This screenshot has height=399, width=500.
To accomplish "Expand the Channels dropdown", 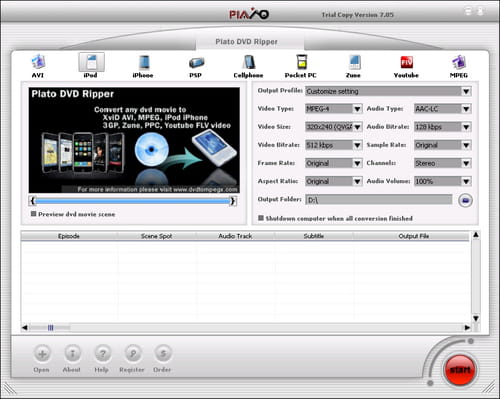I will [466, 163].
